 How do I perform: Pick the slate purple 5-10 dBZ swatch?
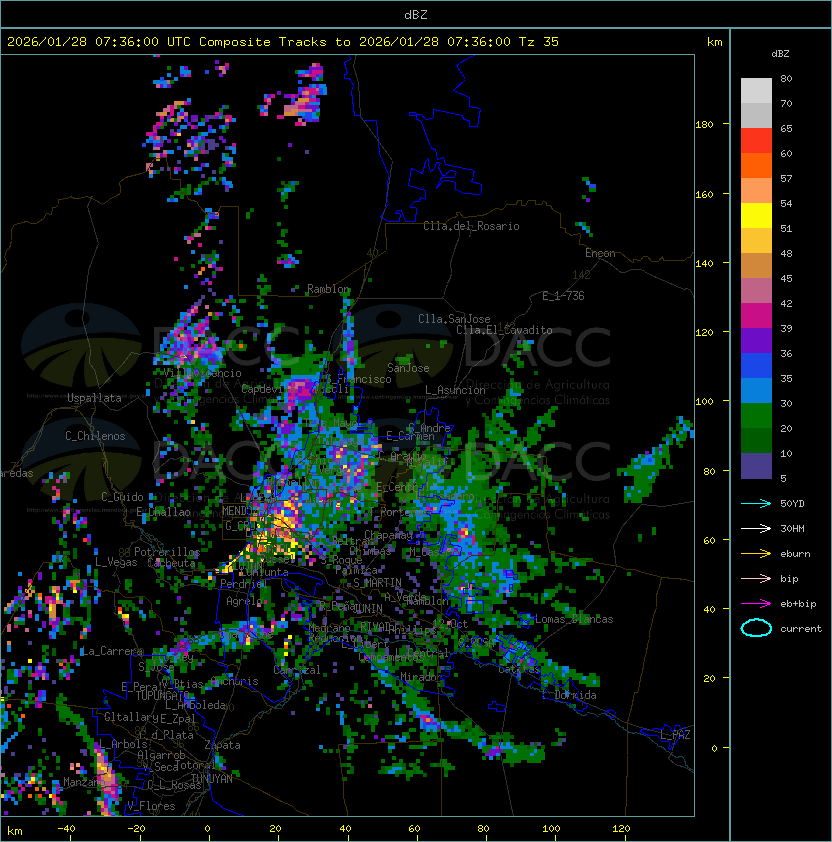click(x=756, y=466)
